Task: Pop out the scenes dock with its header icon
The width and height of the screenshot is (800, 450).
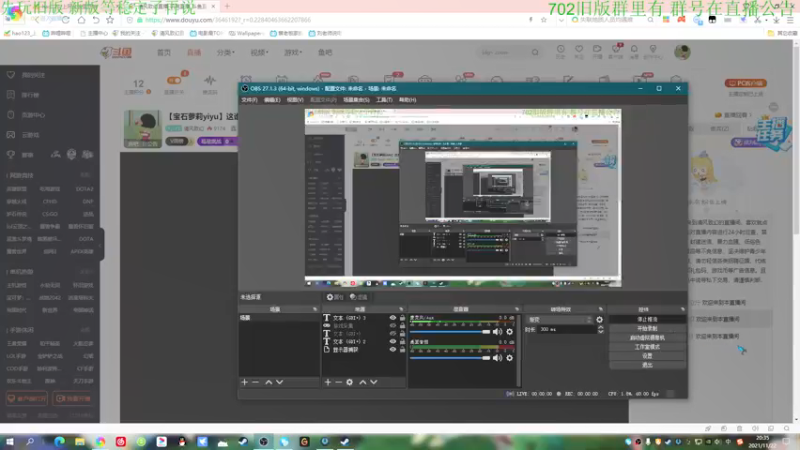Action: (315, 309)
